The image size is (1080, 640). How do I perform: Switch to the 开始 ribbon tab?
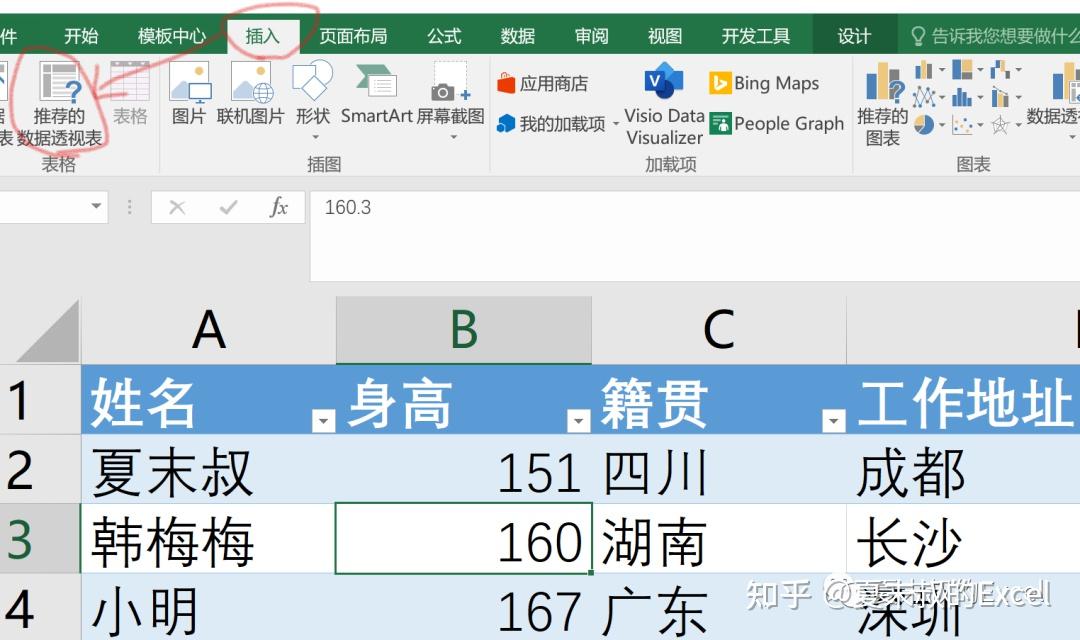[x=80, y=34]
